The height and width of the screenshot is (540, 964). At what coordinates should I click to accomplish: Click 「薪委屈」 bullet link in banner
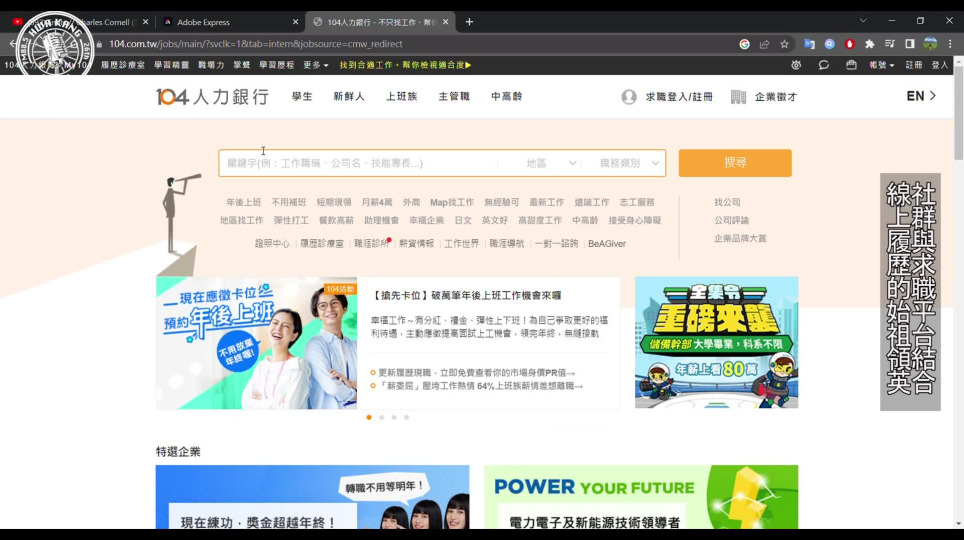pyautogui.click(x=480, y=386)
